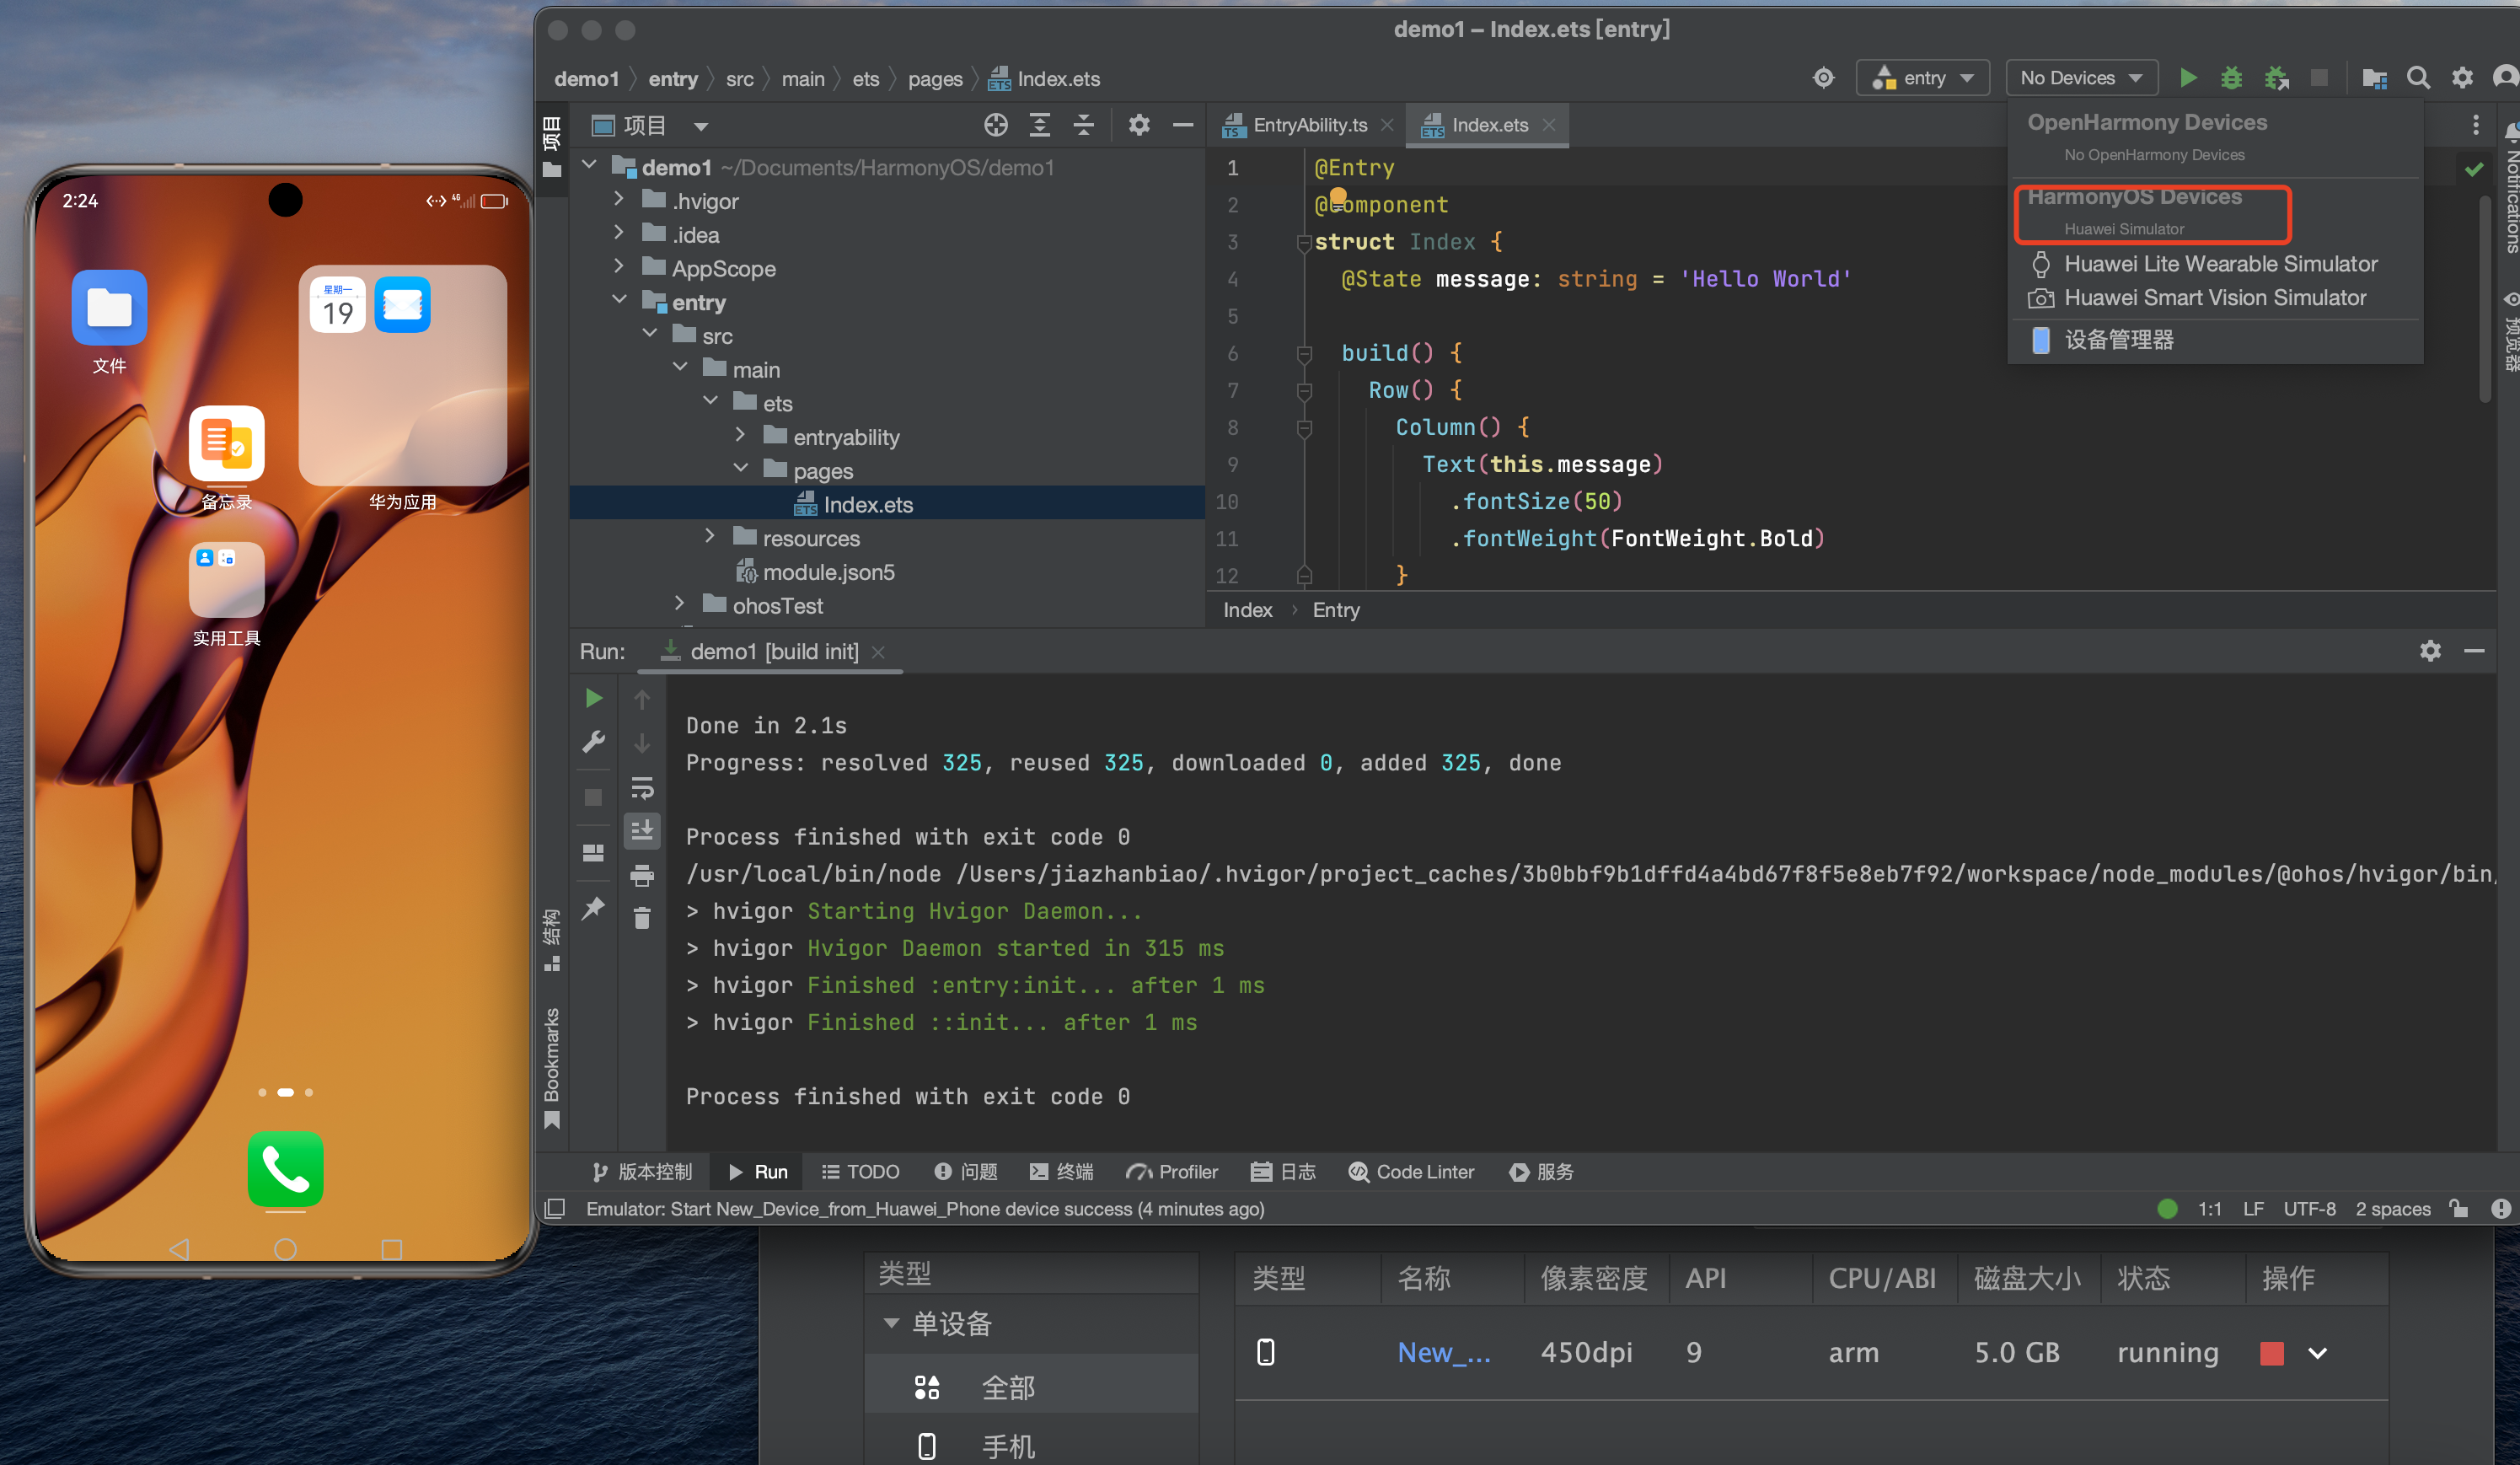2520x1465 pixels.
Task: Open the TODO tool window tab
Action: click(x=860, y=1171)
